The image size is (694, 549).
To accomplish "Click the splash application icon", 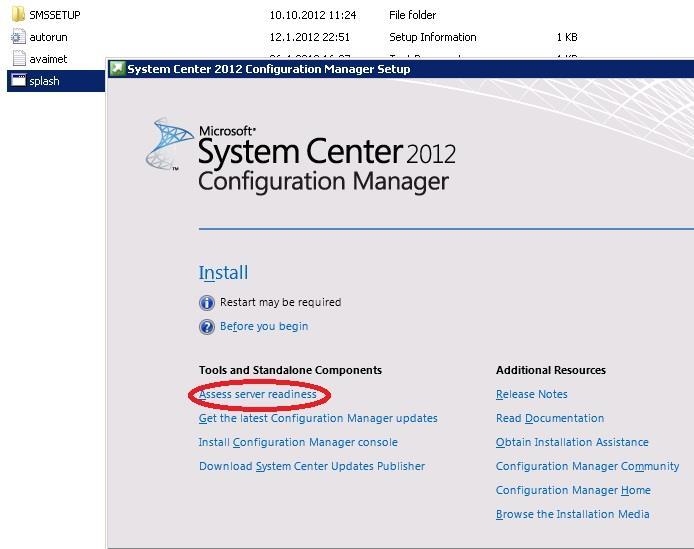I will 18,81.
